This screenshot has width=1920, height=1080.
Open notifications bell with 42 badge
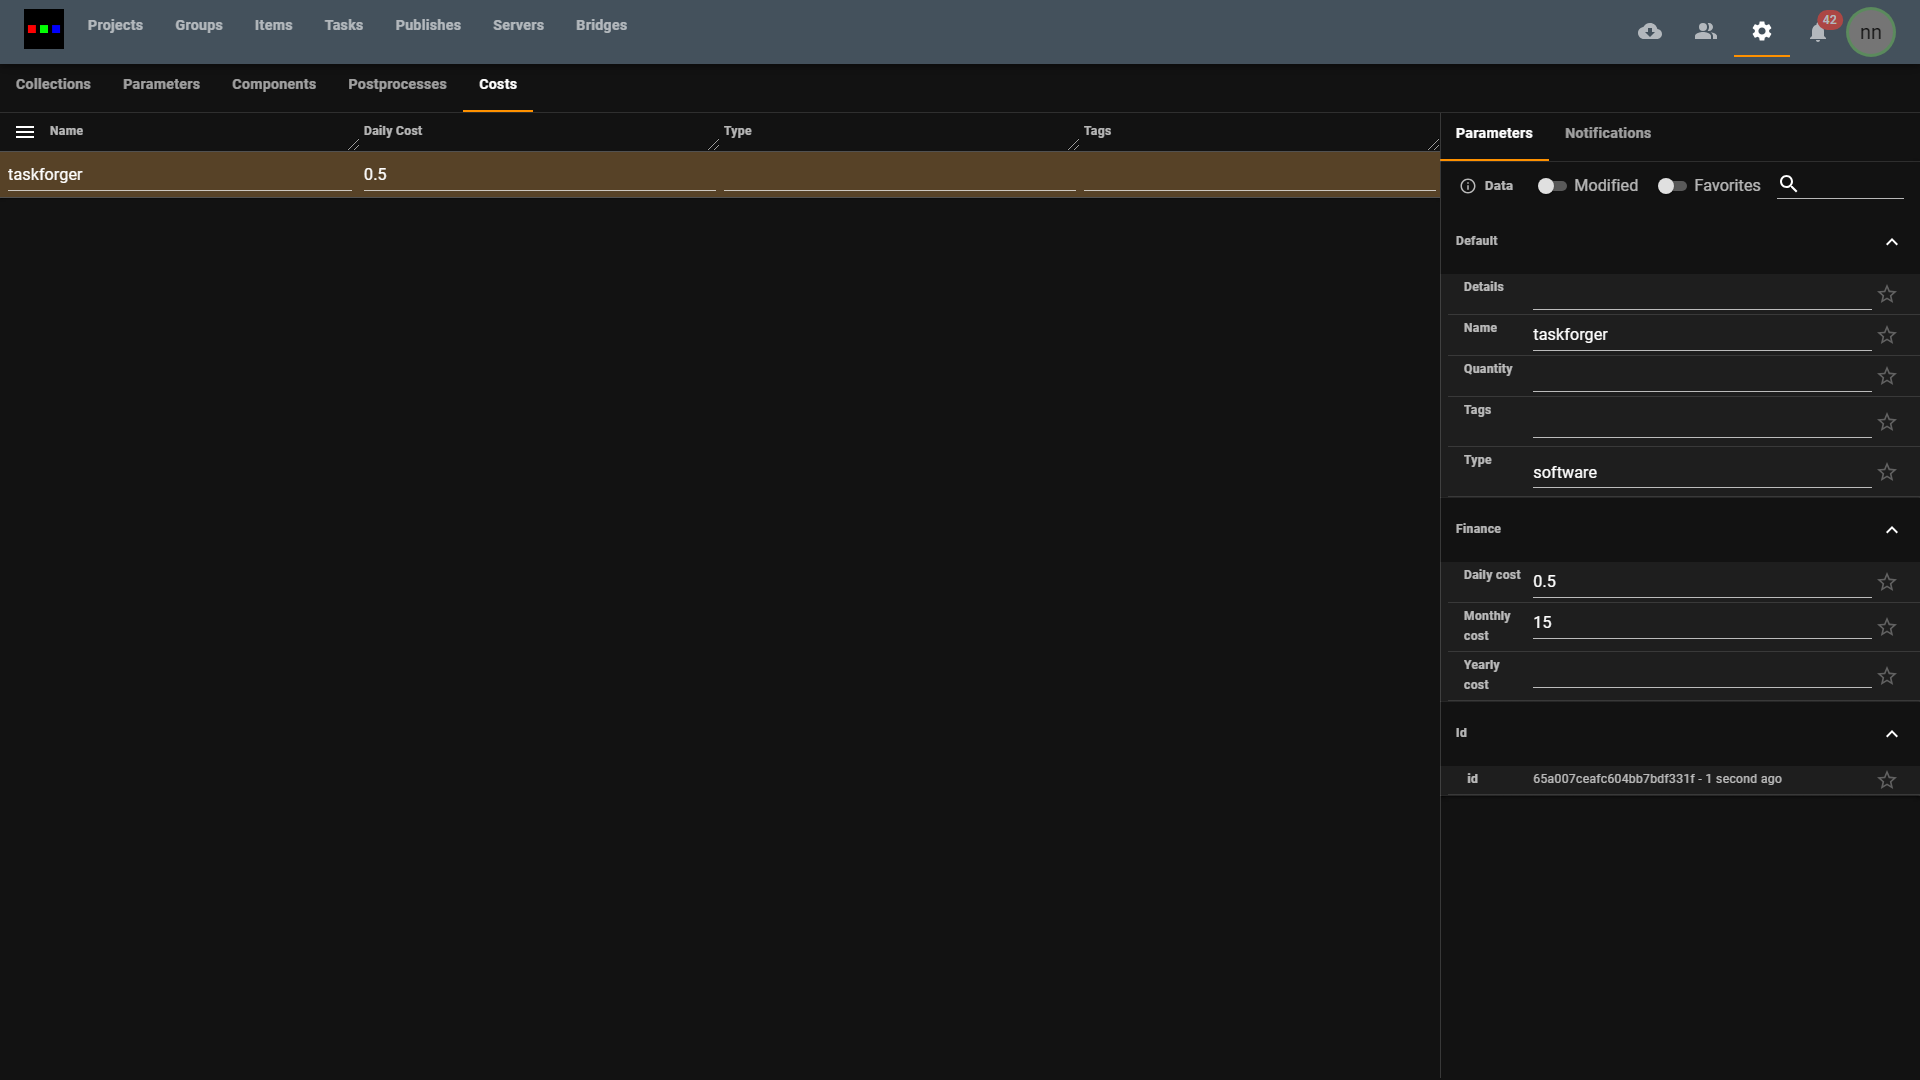(x=1818, y=33)
